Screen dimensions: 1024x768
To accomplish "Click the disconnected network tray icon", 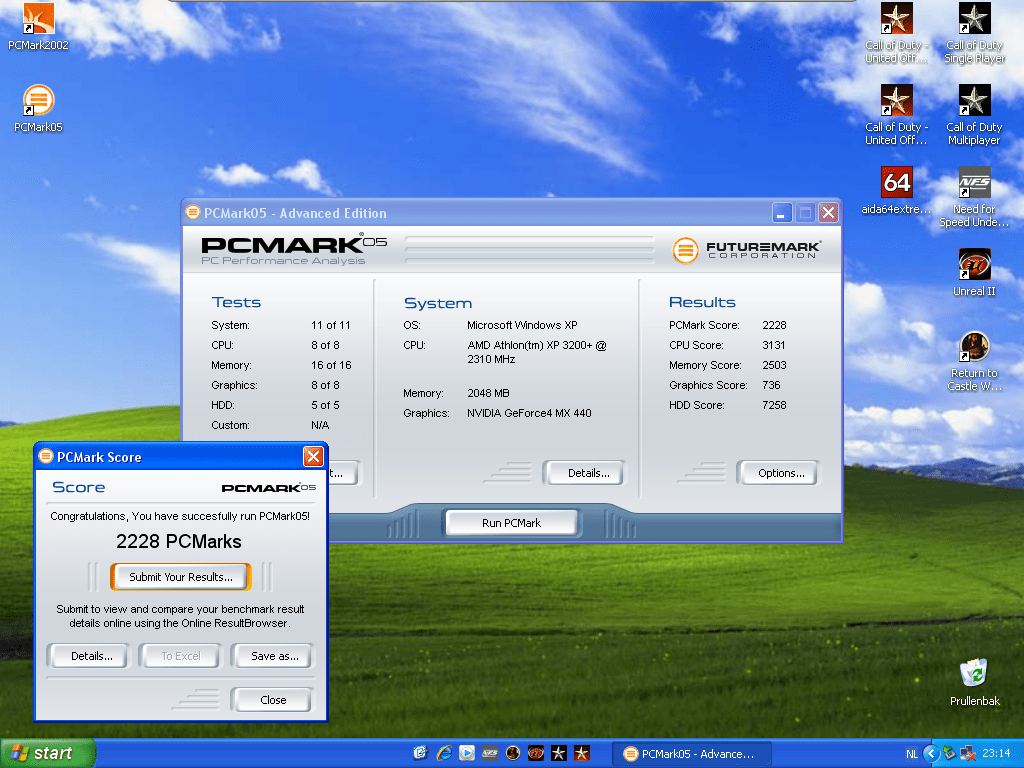I will pyautogui.click(x=968, y=754).
